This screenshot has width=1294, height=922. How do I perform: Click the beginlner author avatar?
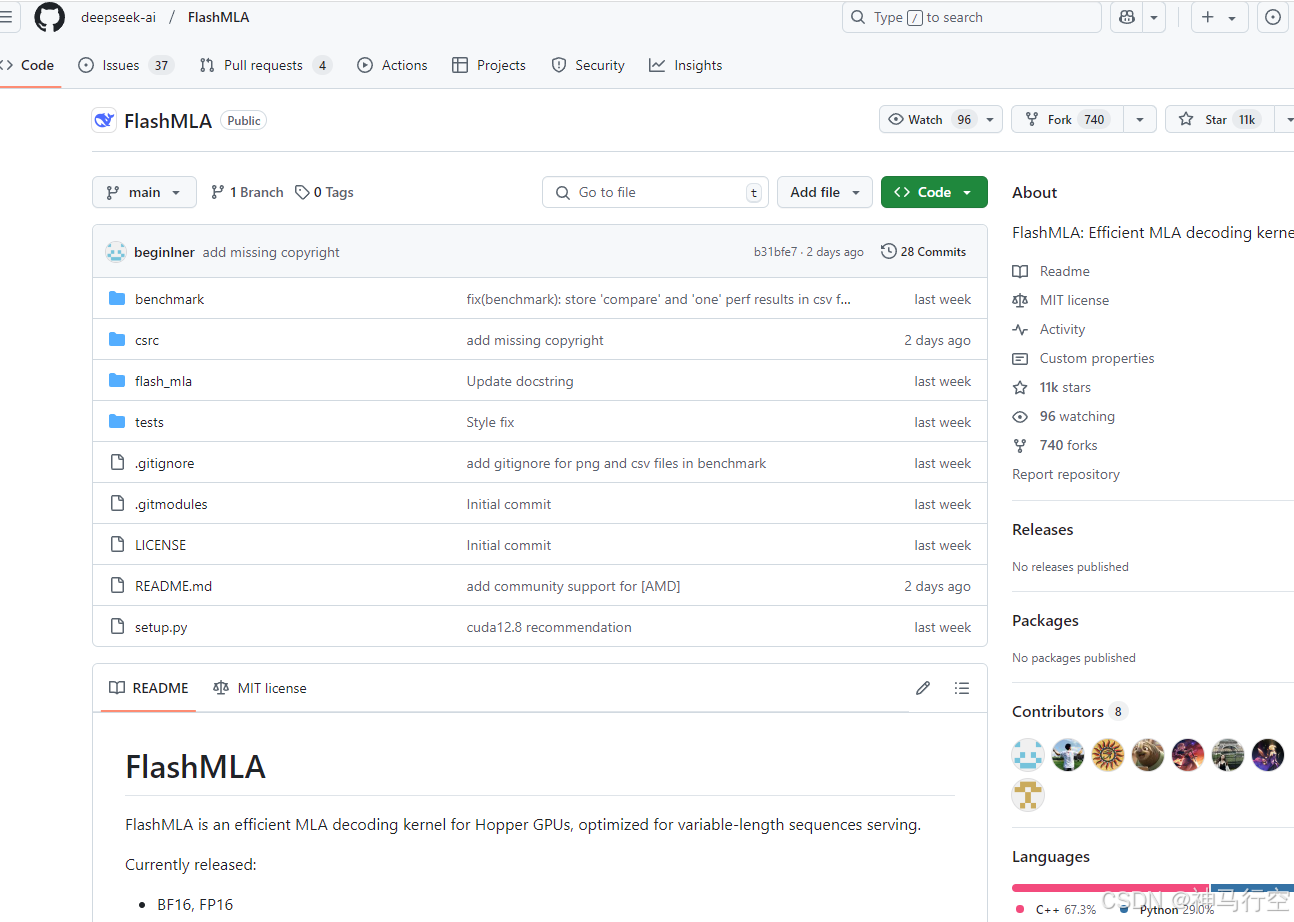point(116,252)
